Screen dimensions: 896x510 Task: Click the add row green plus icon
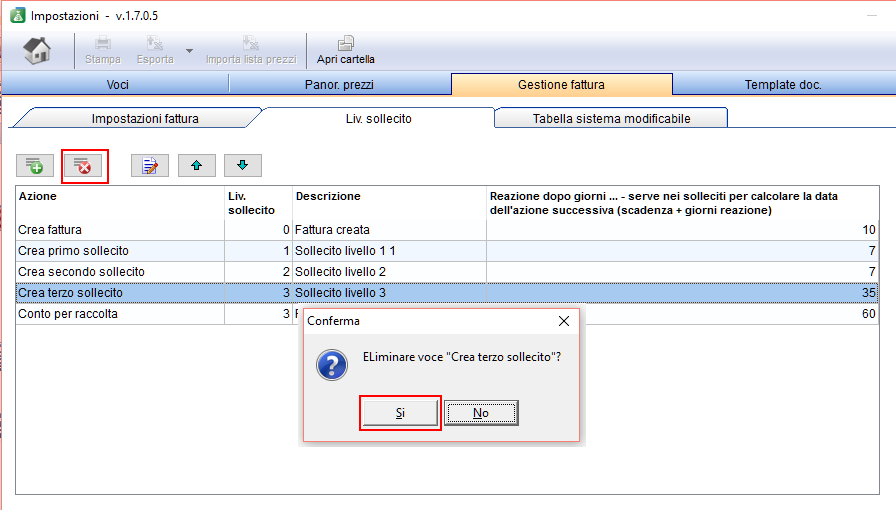(x=35, y=166)
